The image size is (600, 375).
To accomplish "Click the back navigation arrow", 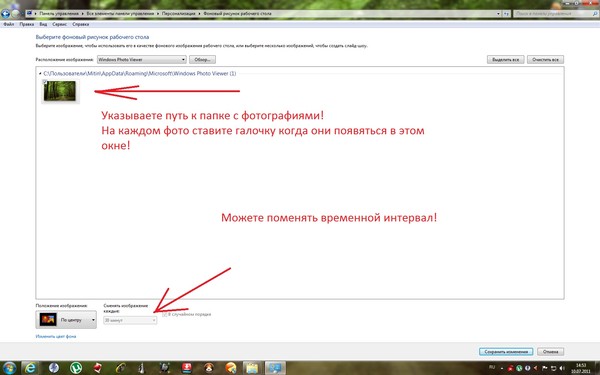I will coord(5,14).
